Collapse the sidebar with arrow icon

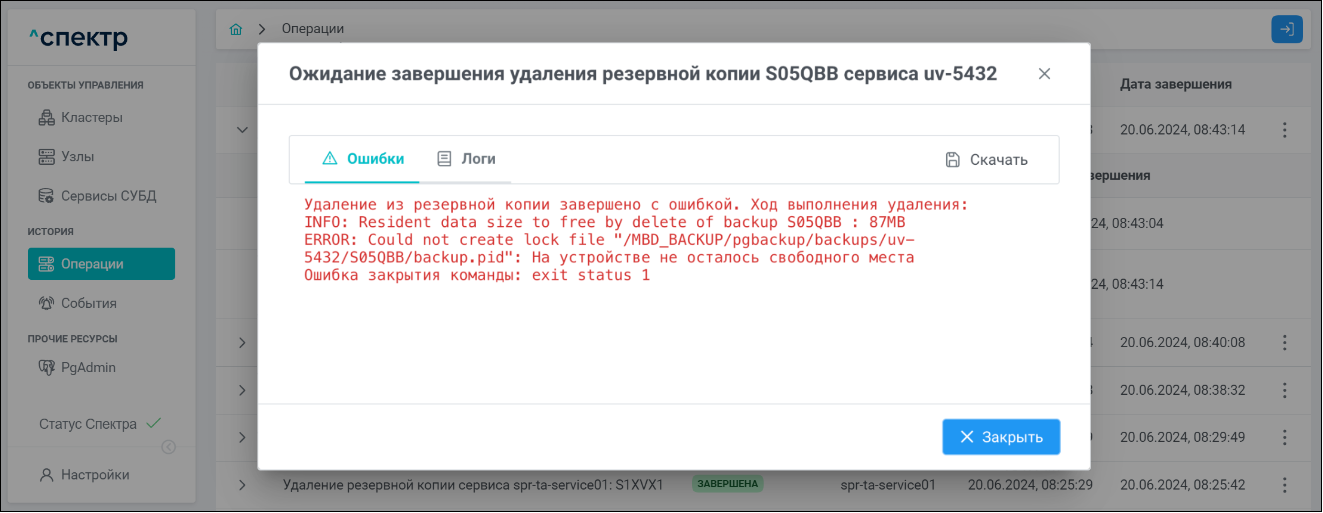[169, 447]
